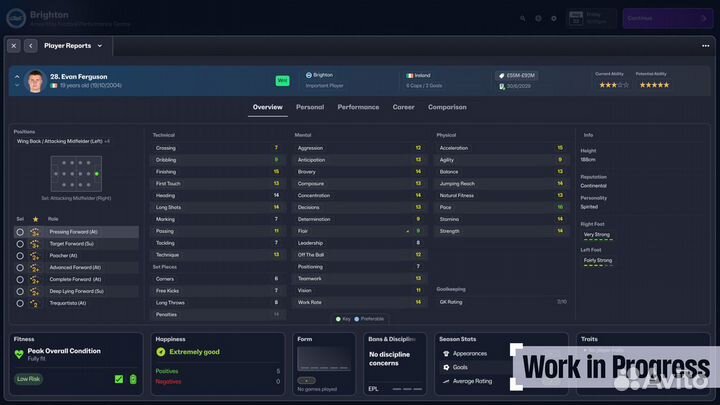Go to previous player with up chevron
This screenshot has height=405, width=720.
17,77
